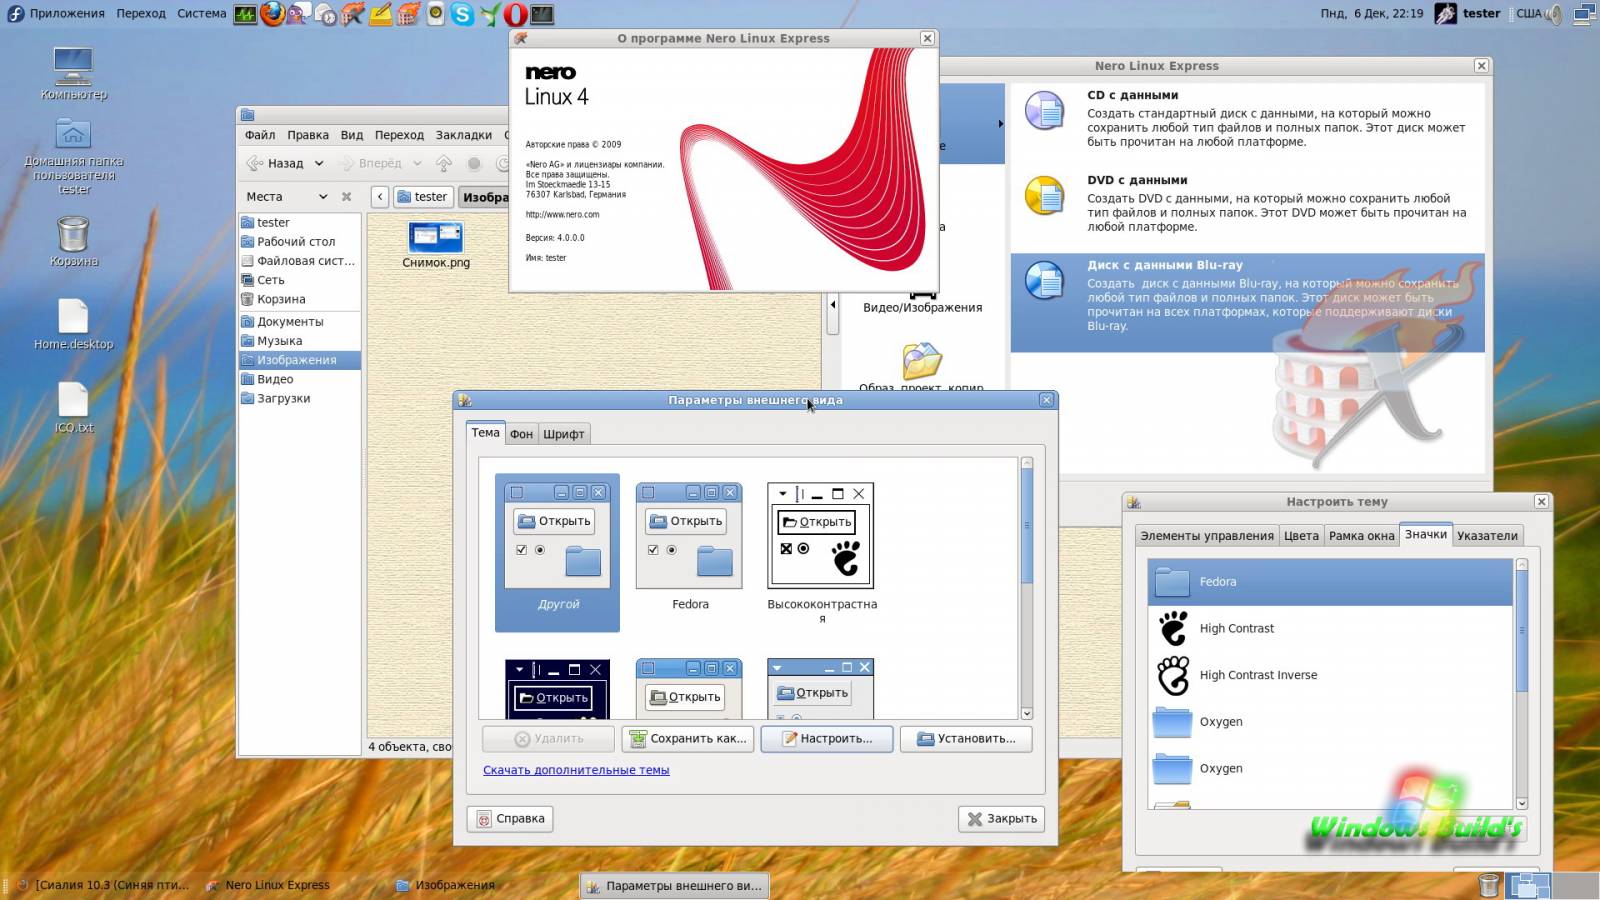
Task: Open the Компьютер desktop icon
Action: [x=73, y=72]
